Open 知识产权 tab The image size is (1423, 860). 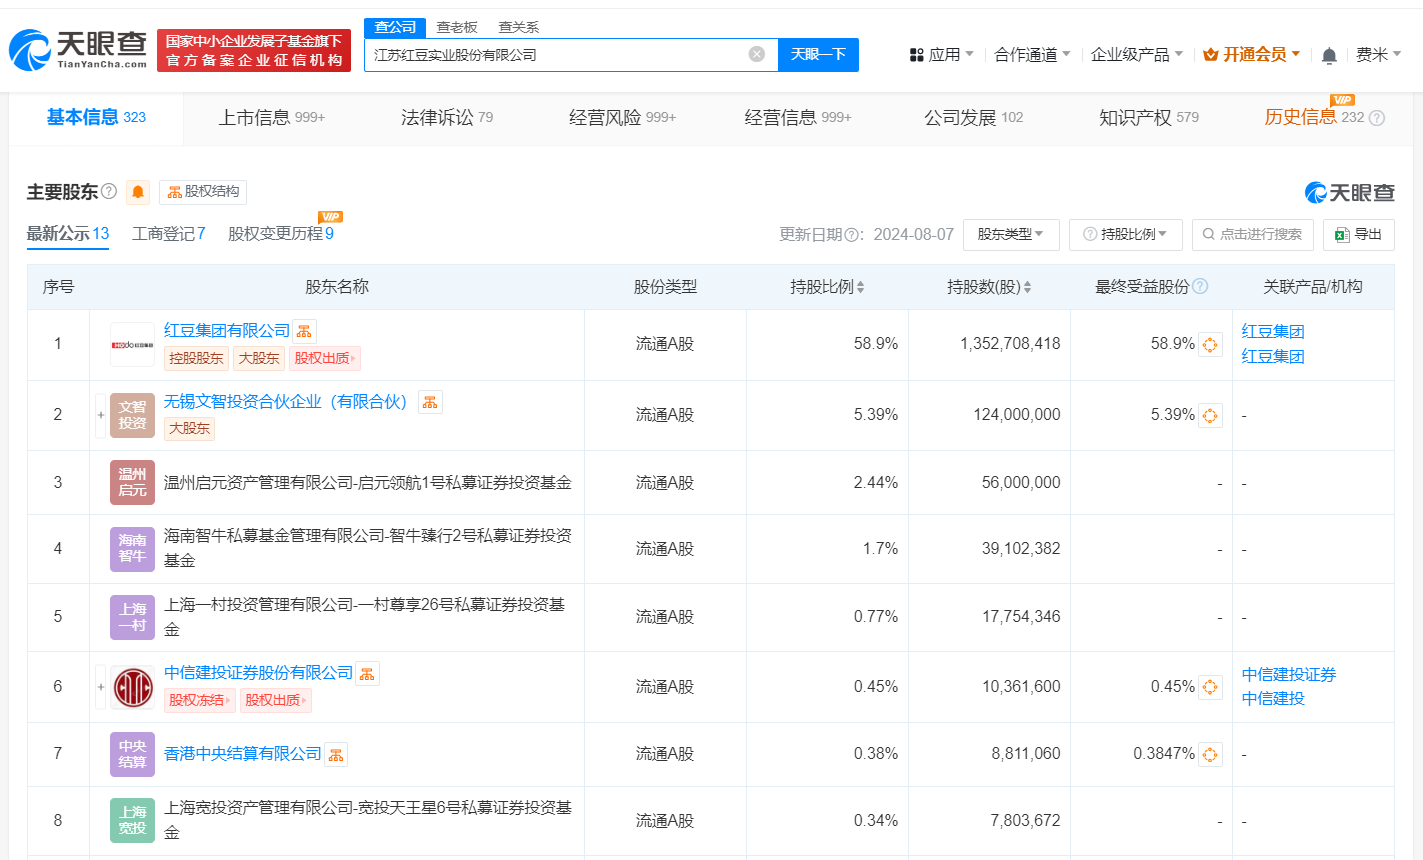tap(1149, 118)
